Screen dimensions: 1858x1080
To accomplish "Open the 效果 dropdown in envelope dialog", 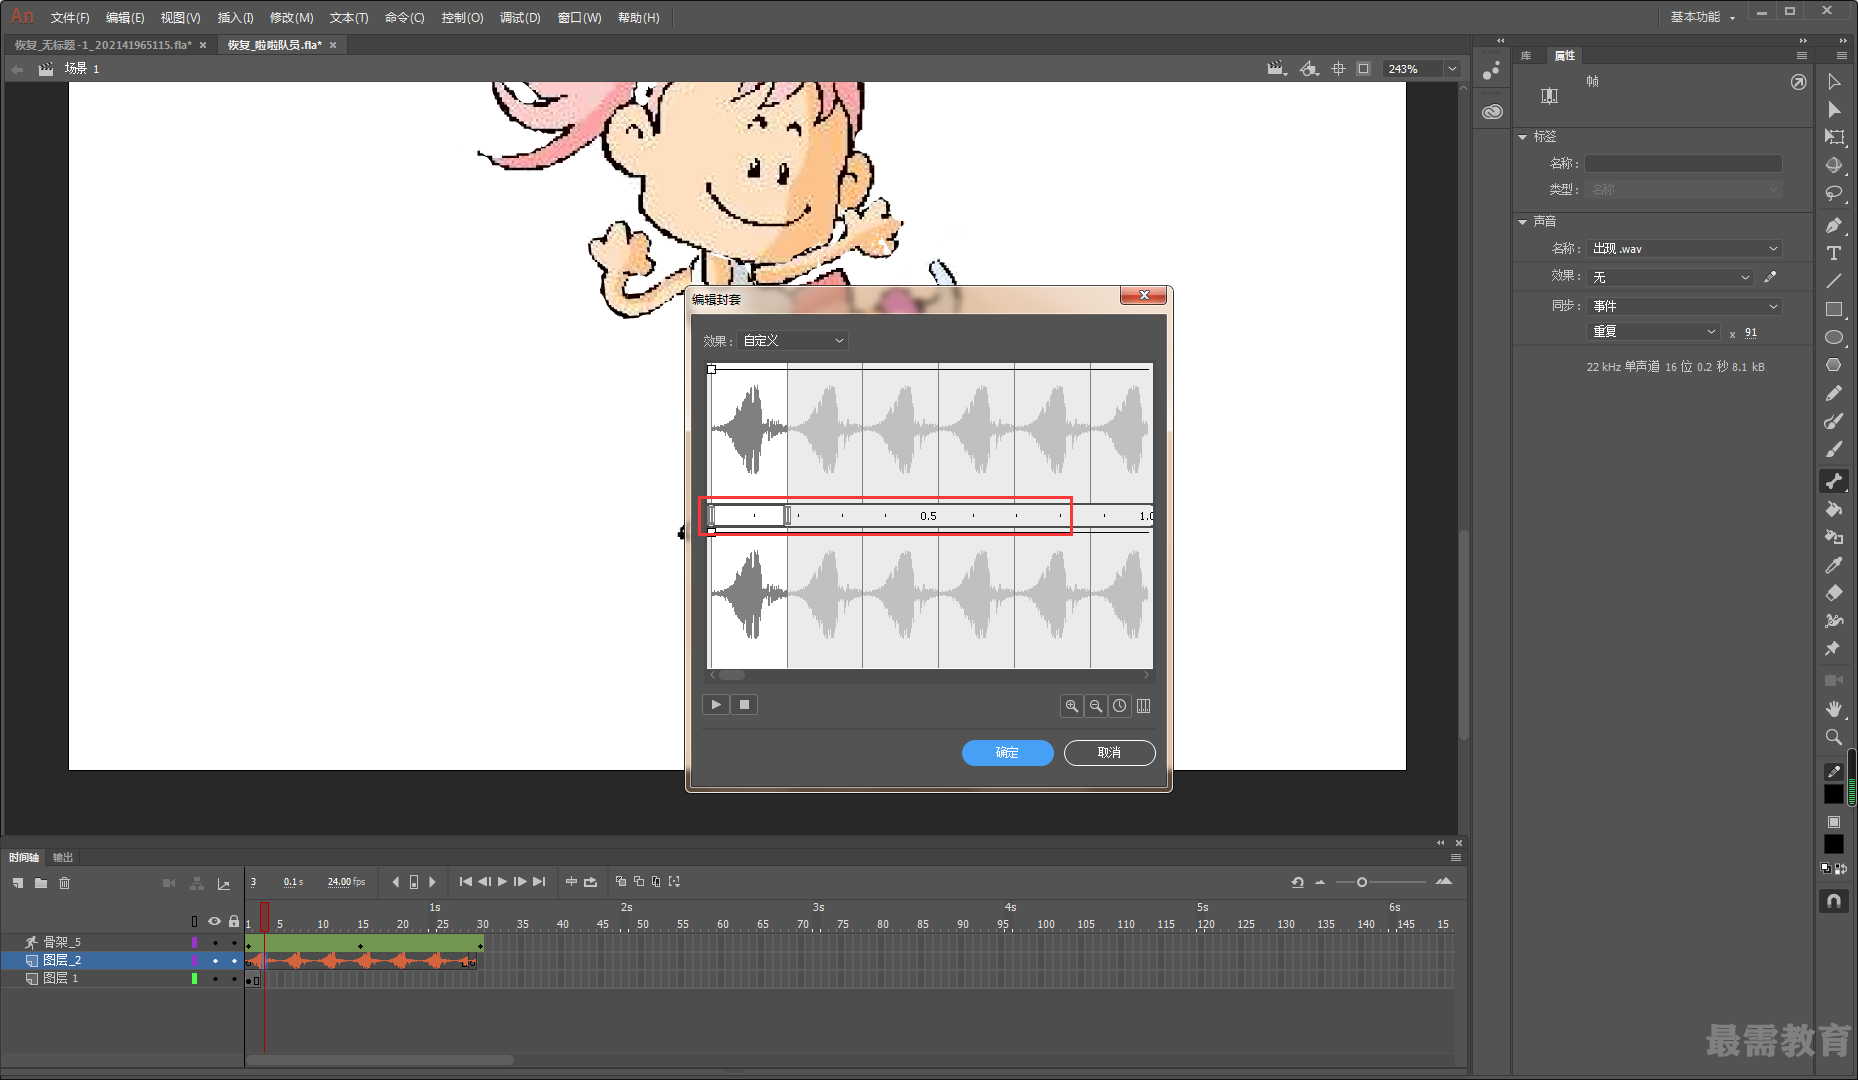I will click(793, 341).
